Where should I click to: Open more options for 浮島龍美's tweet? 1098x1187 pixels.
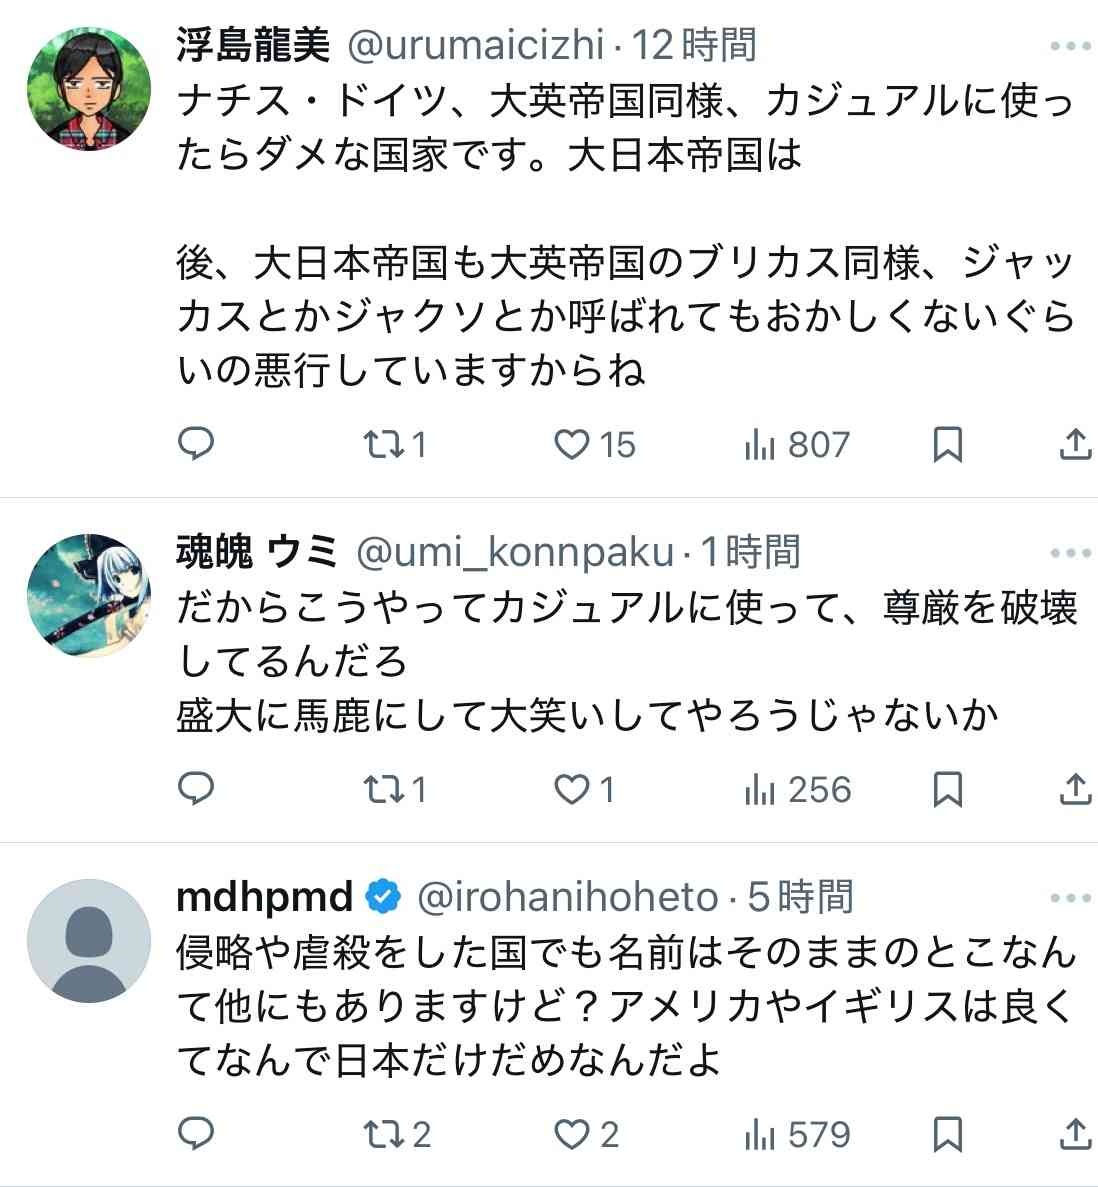[x=1070, y=46]
